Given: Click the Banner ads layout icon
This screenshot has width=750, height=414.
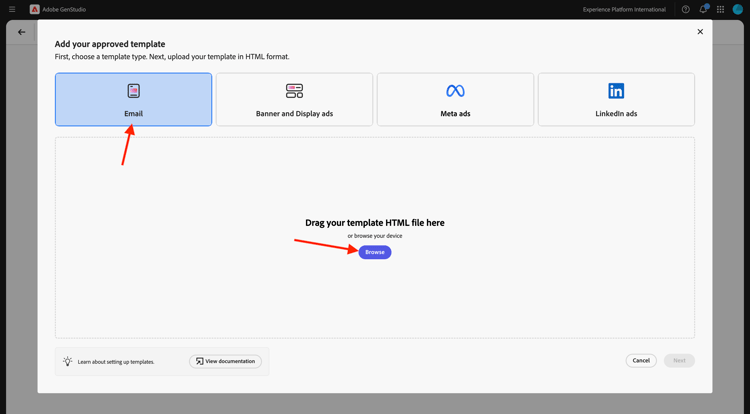Looking at the screenshot, I should click(x=294, y=90).
